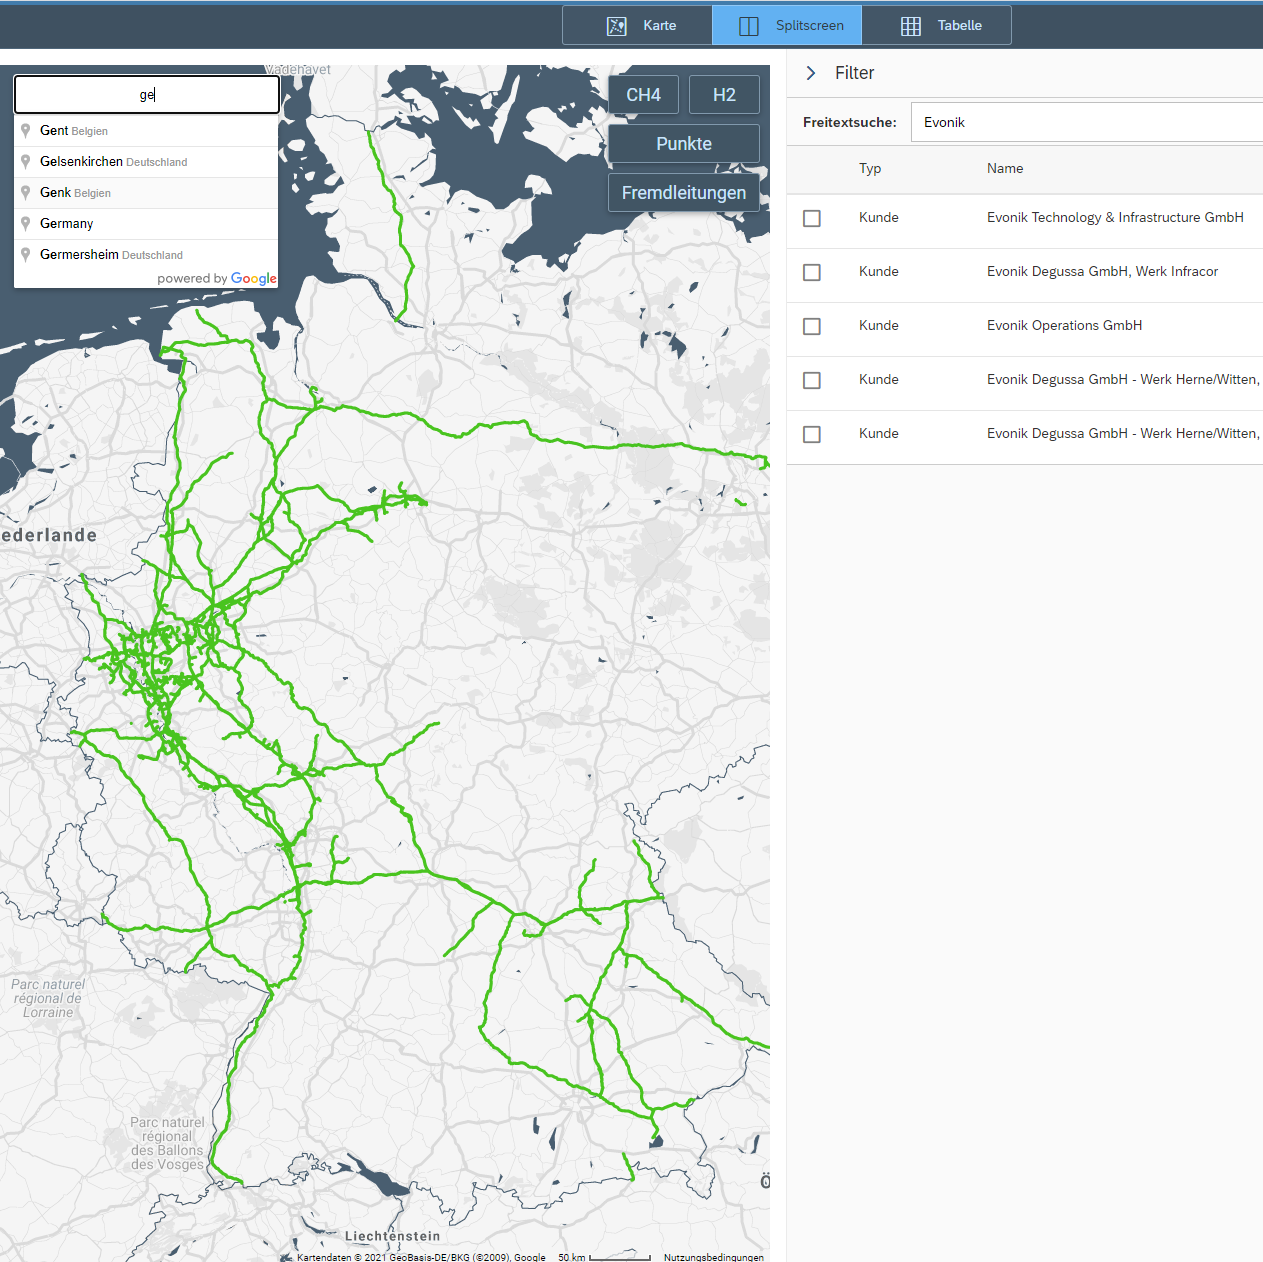Click the "Evonik Operations GmbH" name cell

click(1064, 325)
